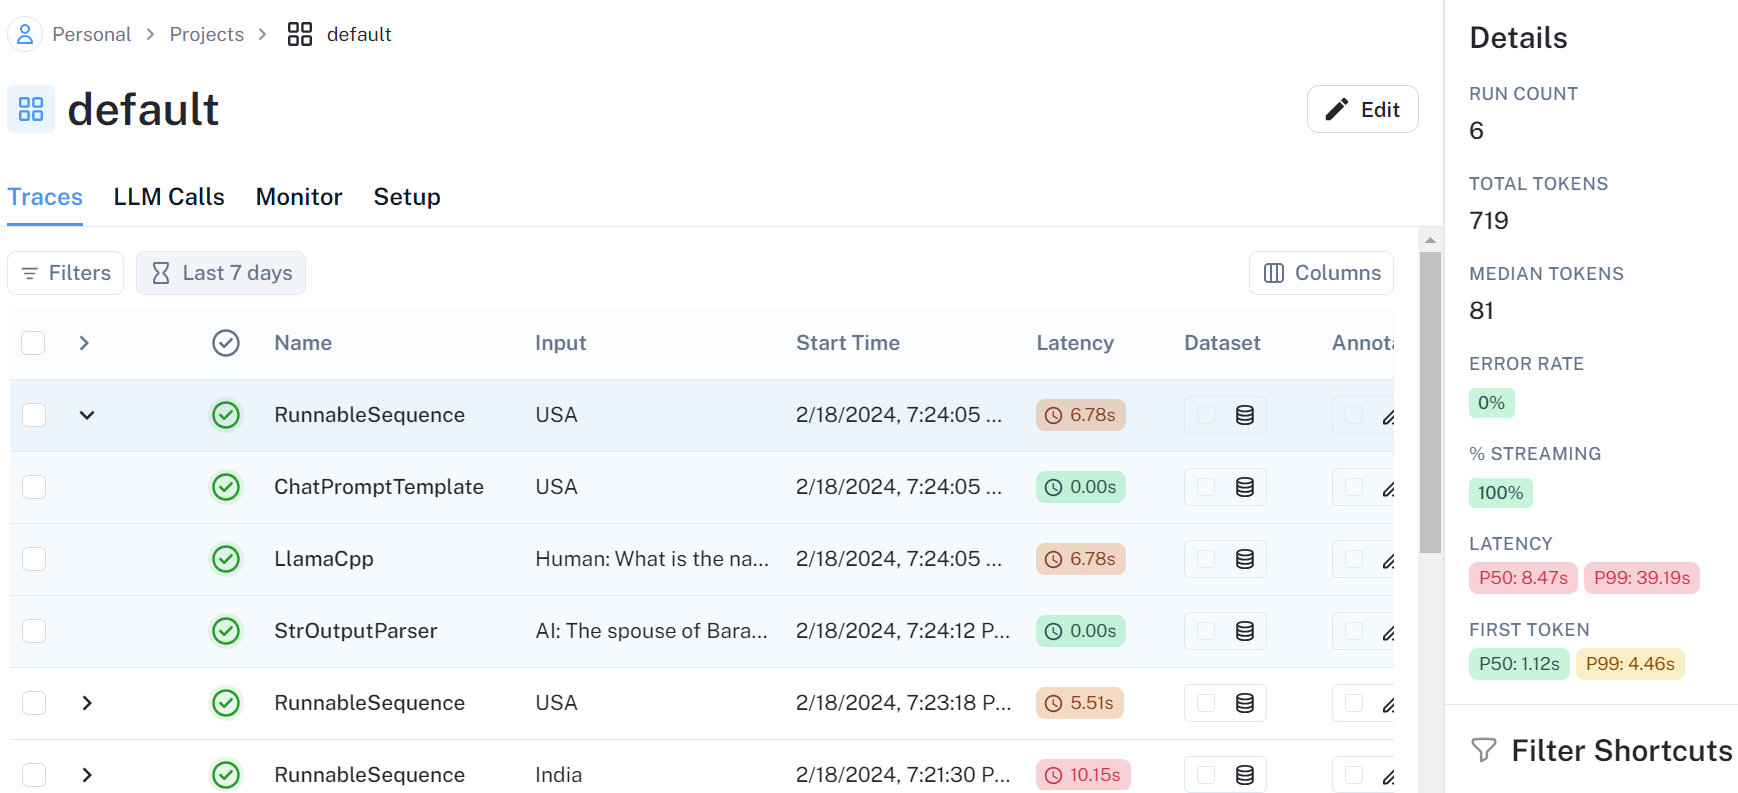Viewport: 1738px width, 793px height.
Task: Select the StrOutputParser row checkbox
Action: (x=34, y=631)
